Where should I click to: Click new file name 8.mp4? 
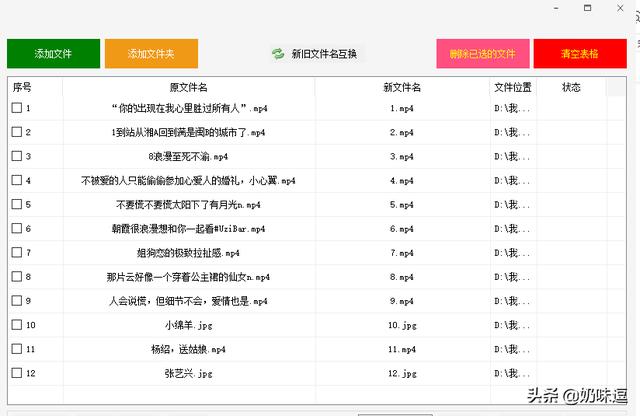pyautogui.click(x=402, y=277)
